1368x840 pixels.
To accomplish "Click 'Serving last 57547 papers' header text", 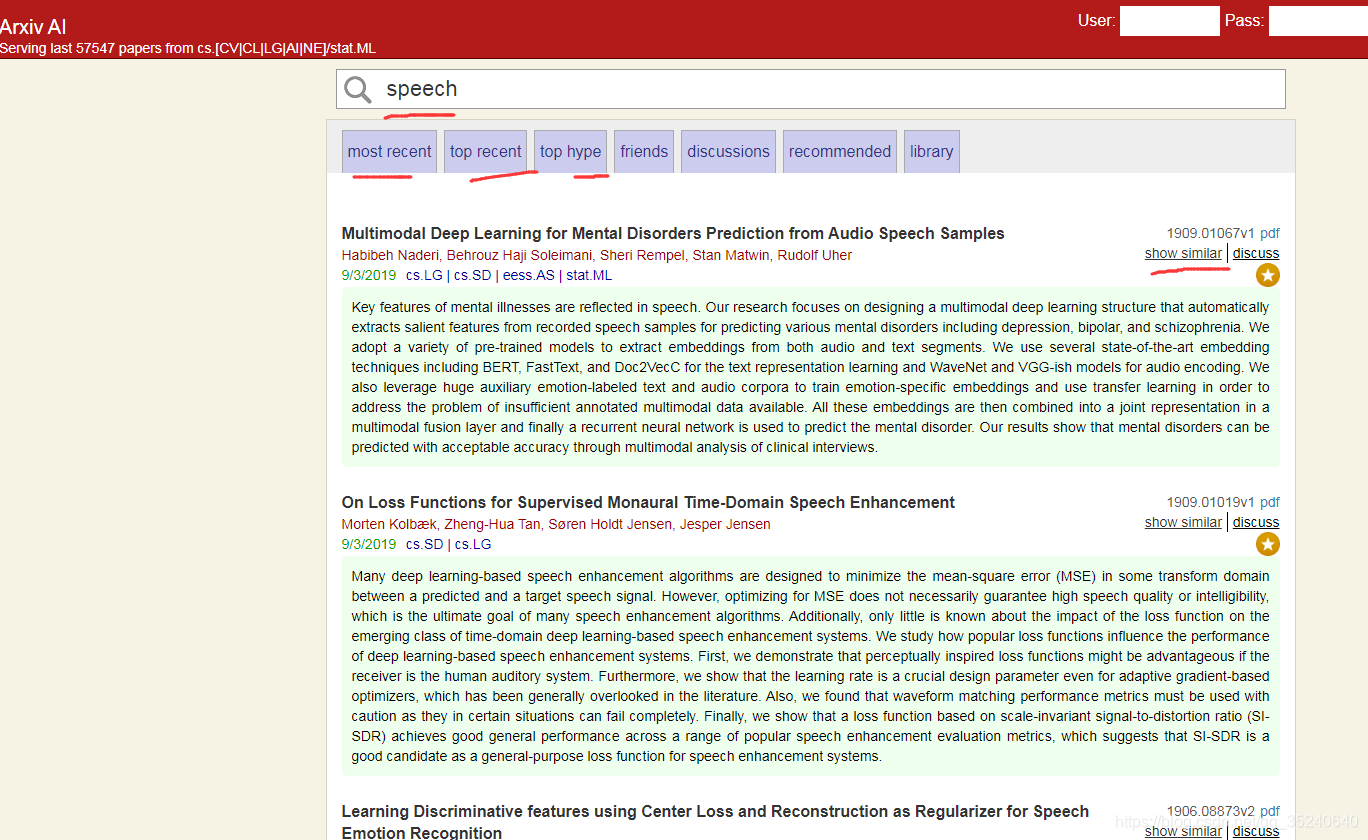I will (x=188, y=48).
